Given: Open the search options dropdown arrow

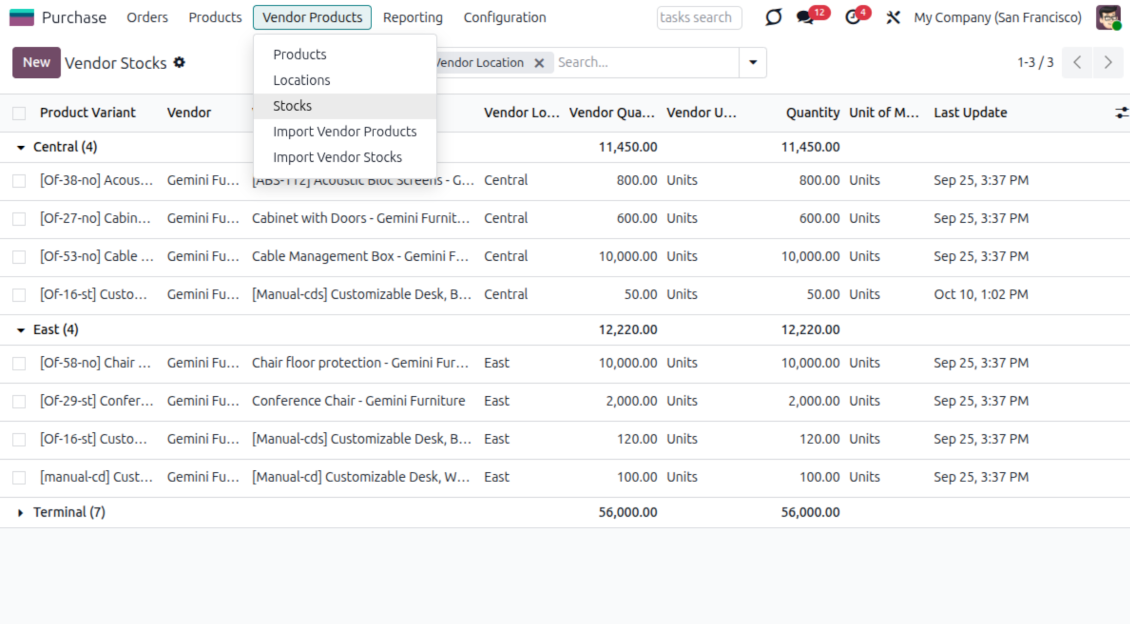Looking at the screenshot, I should 753,62.
